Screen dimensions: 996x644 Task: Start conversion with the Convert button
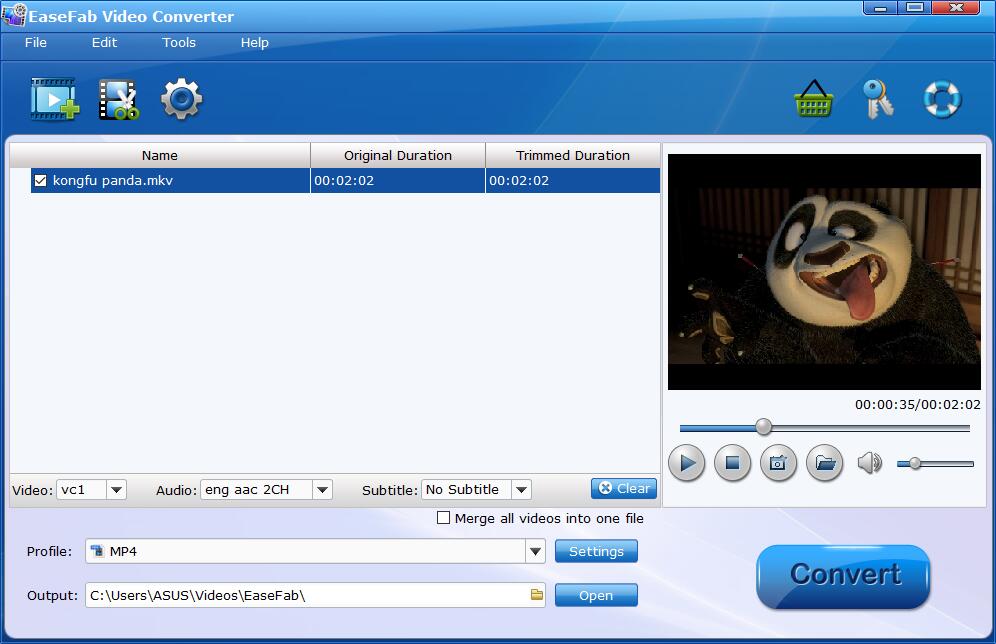tap(844, 575)
